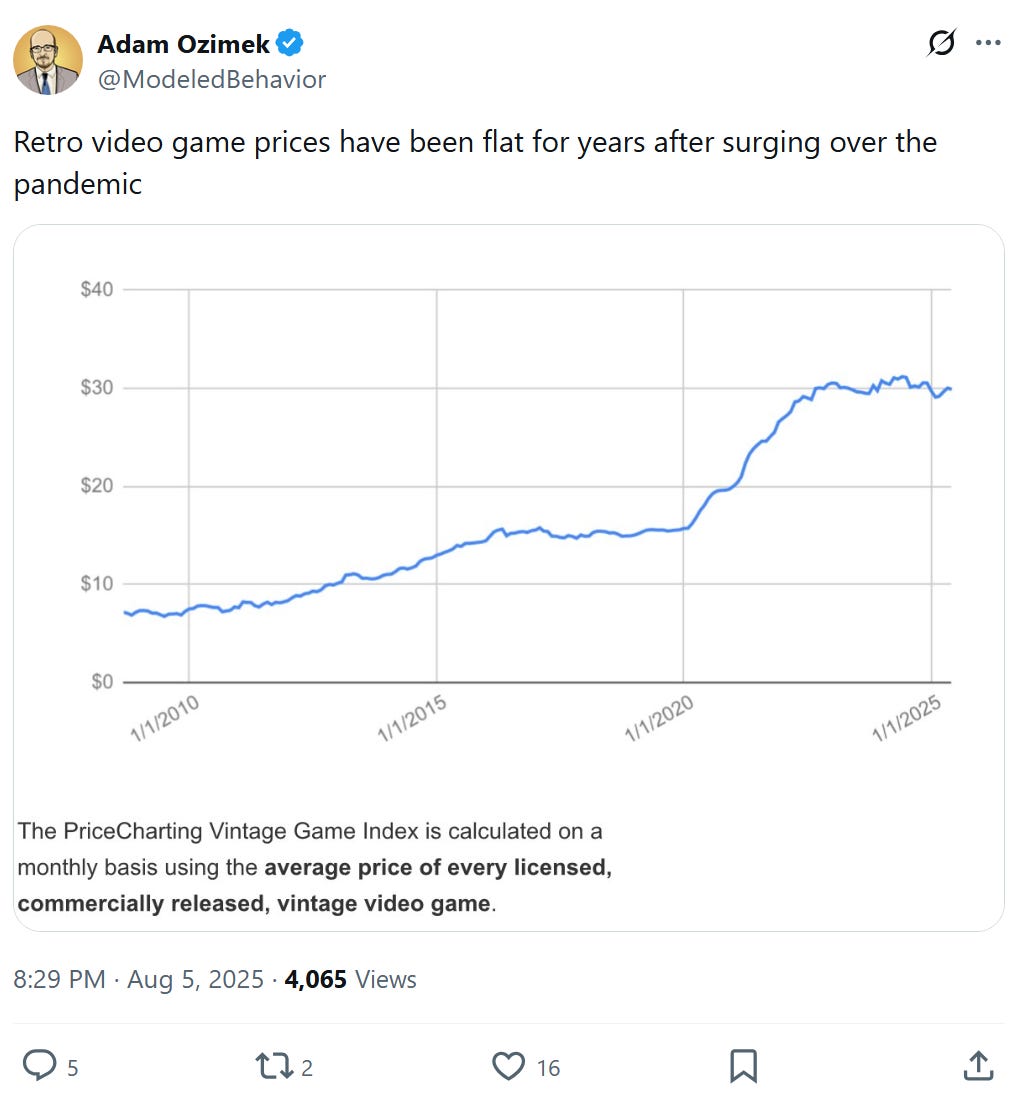The width and height of the screenshot is (1018, 1097).
Task: Click the repost count 2
Action: [x=307, y=1068]
